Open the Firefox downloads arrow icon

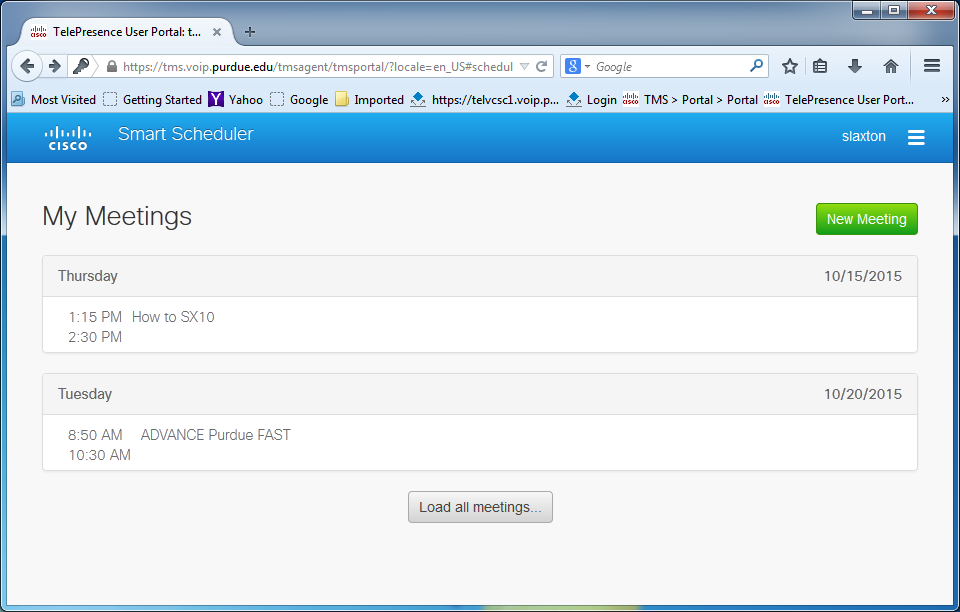click(855, 66)
